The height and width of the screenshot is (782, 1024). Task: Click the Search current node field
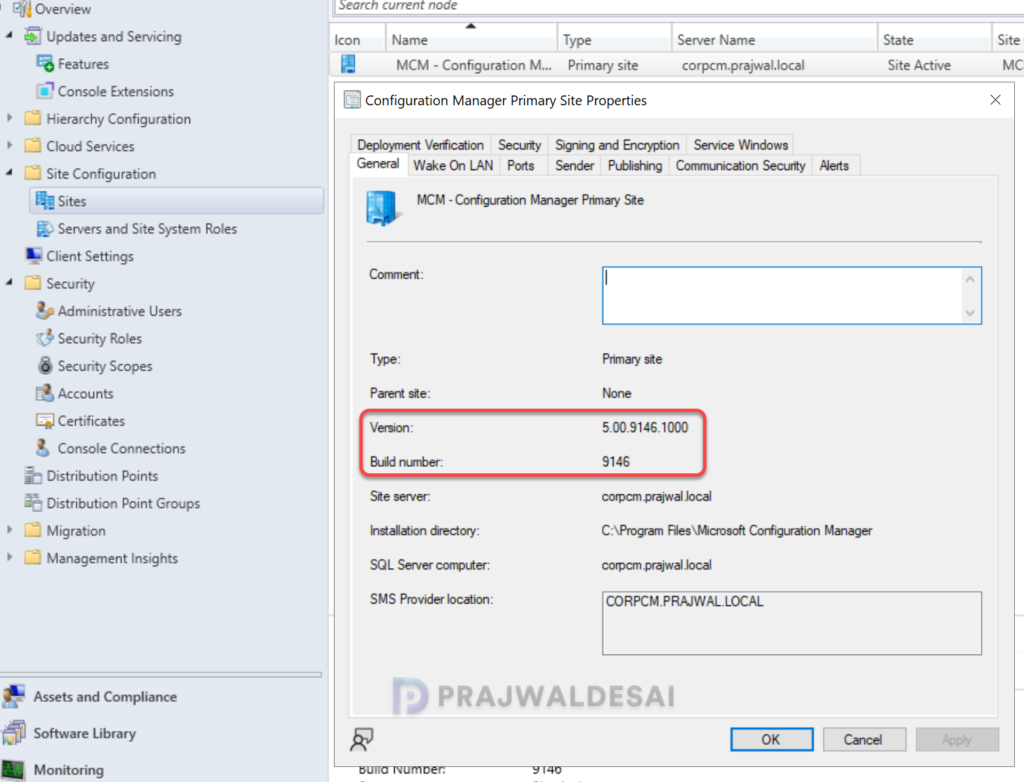tap(679, 6)
